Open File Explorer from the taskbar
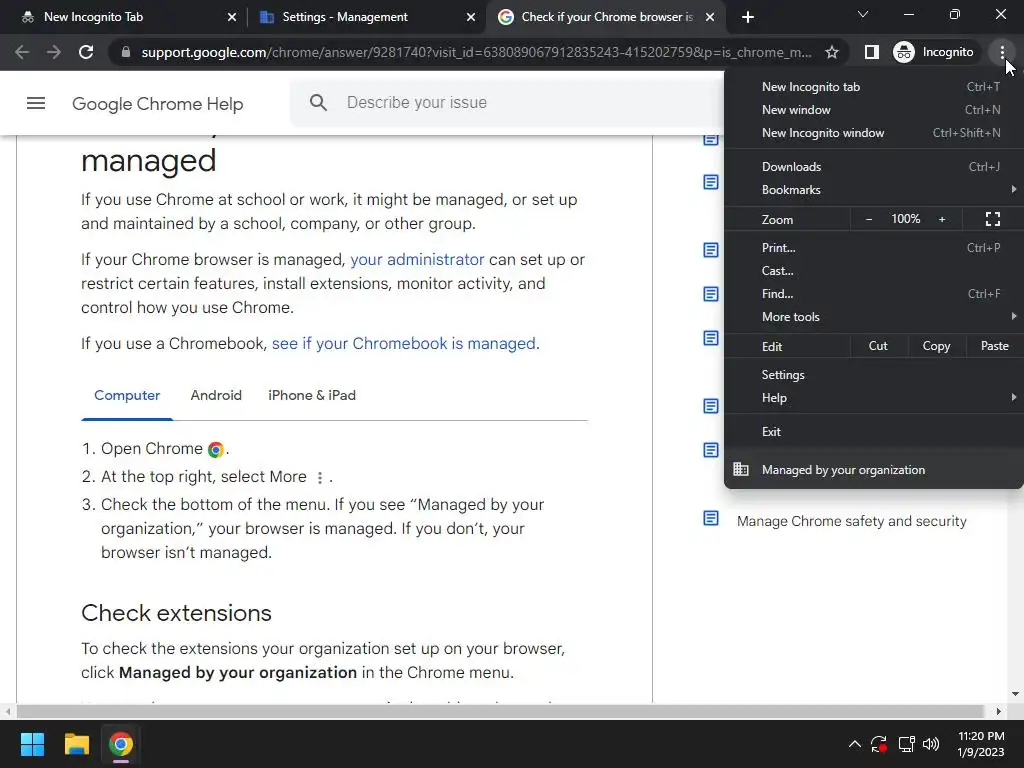 (x=76, y=744)
